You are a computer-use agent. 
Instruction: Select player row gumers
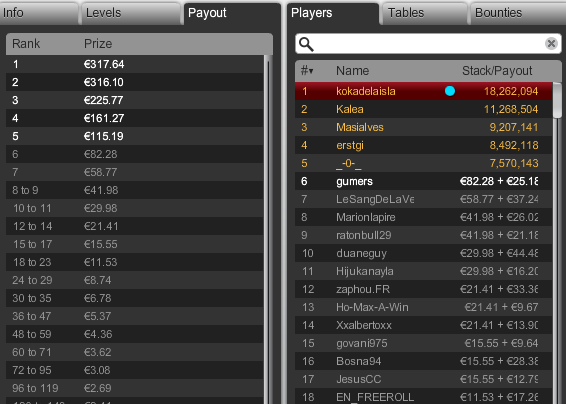423,181
